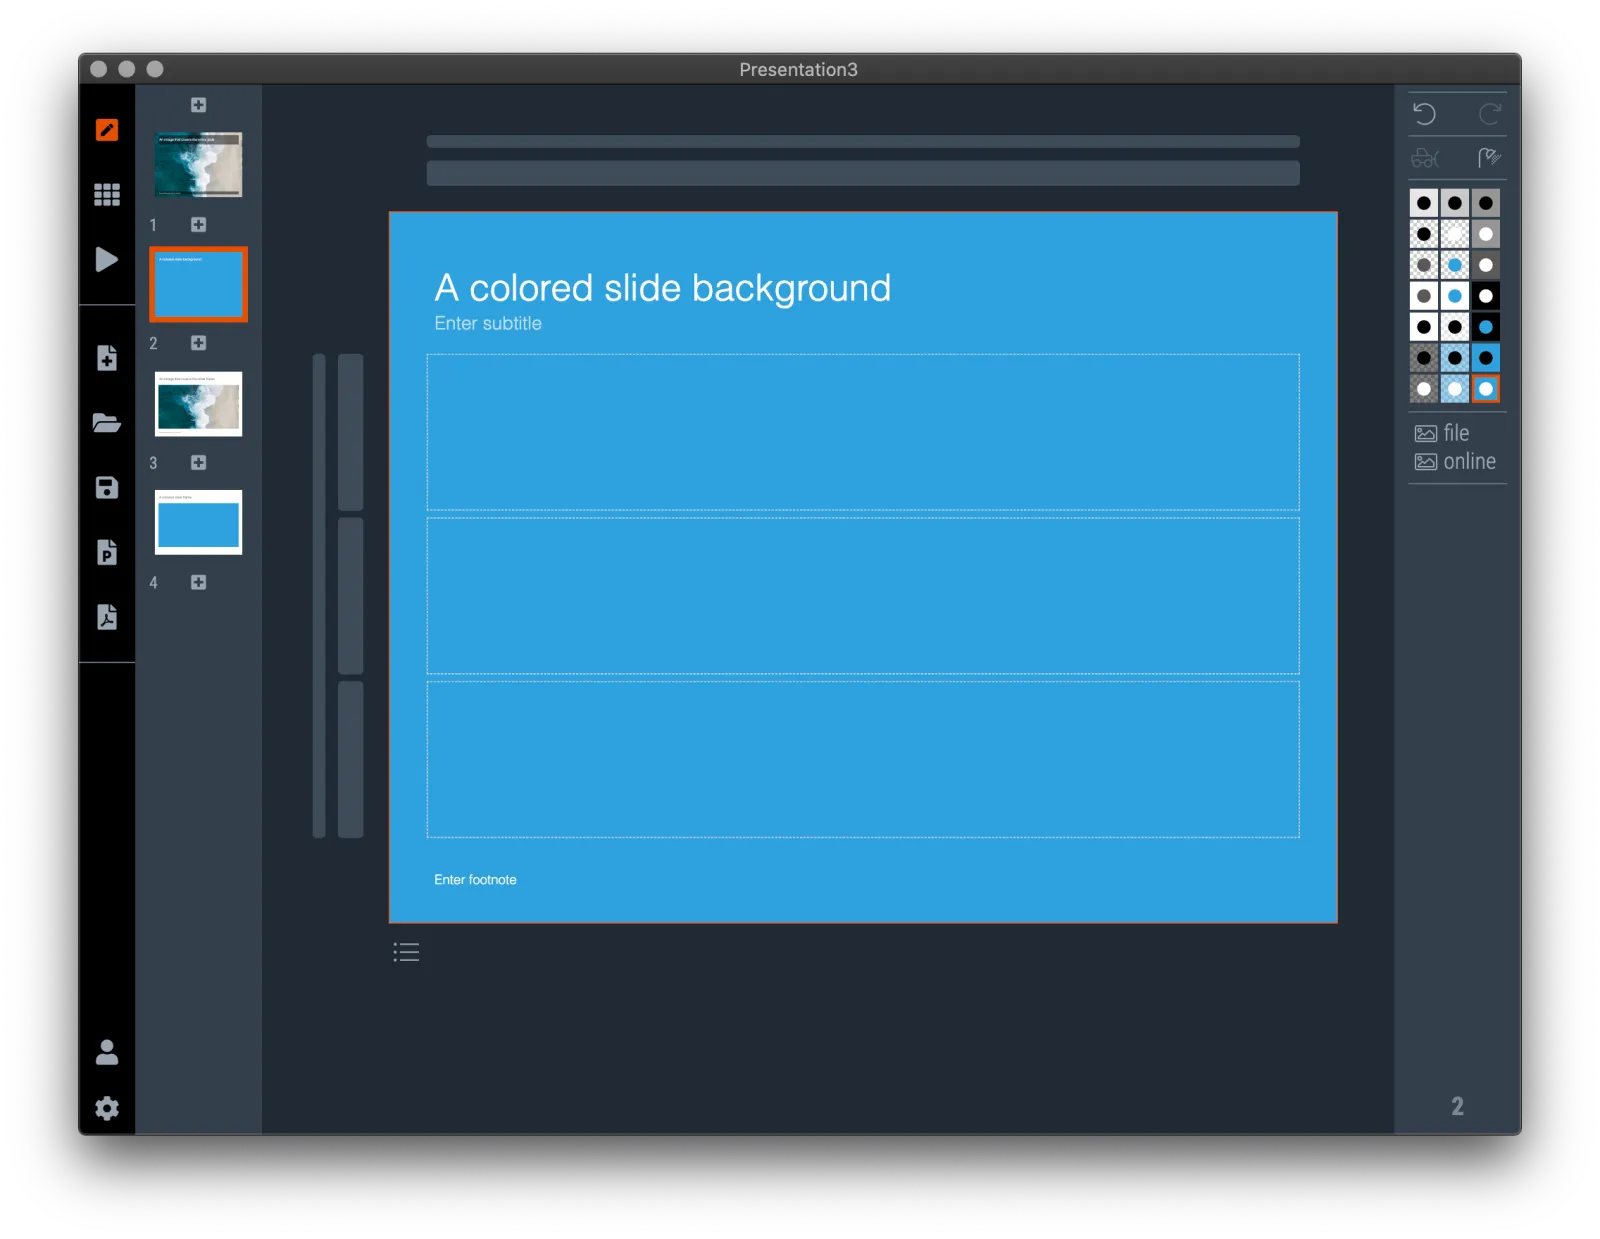1600x1239 pixels.
Task: Select slide 2 blue thumbnail
Action: [198, 284]
